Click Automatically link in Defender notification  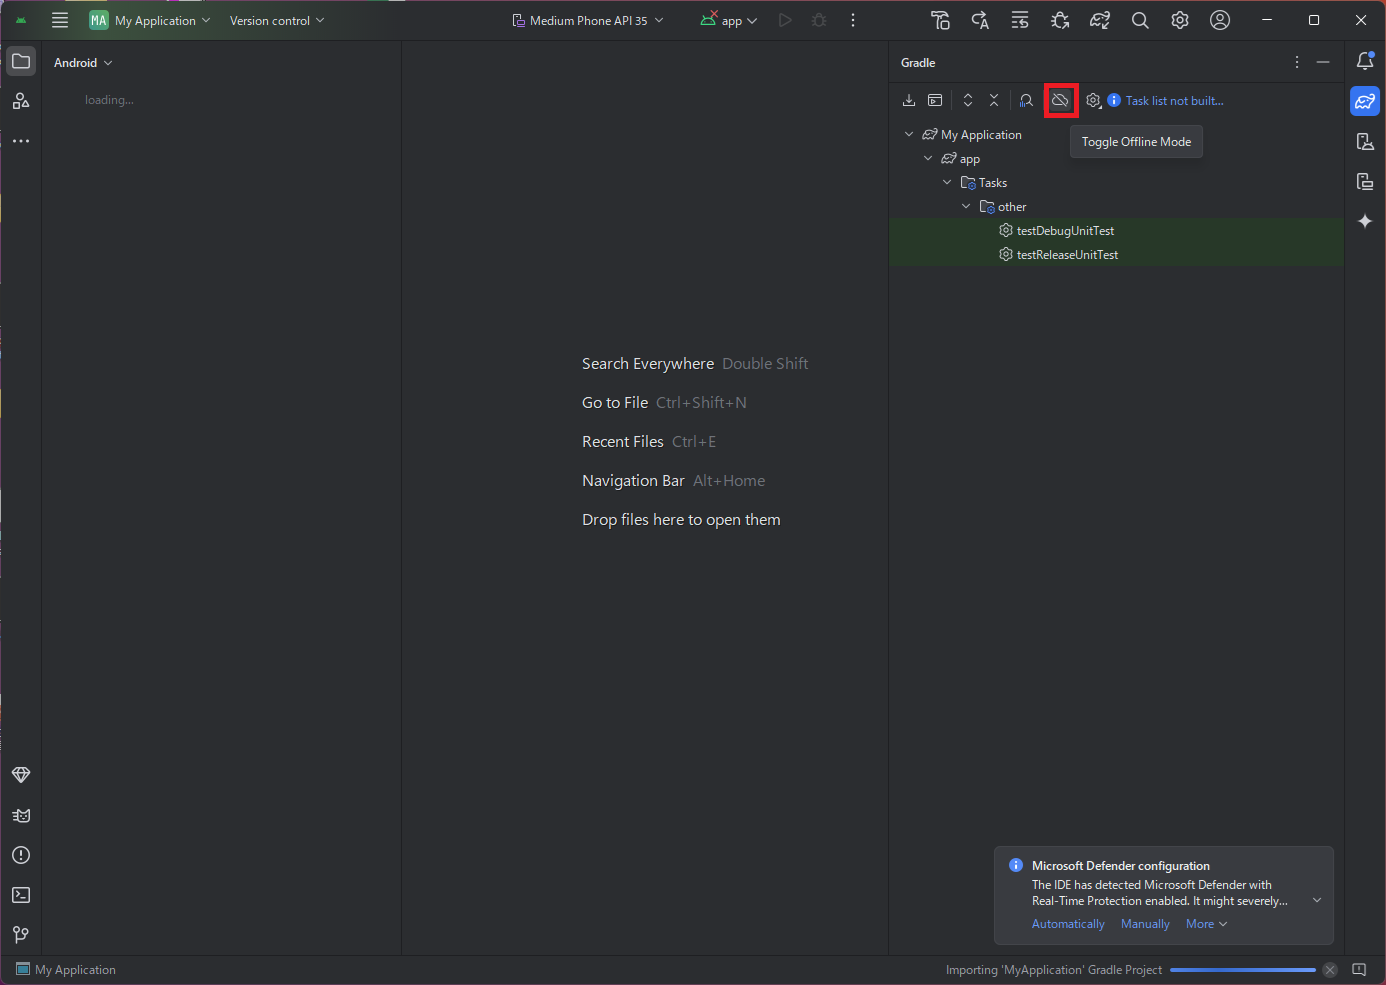click(1068, 924)
